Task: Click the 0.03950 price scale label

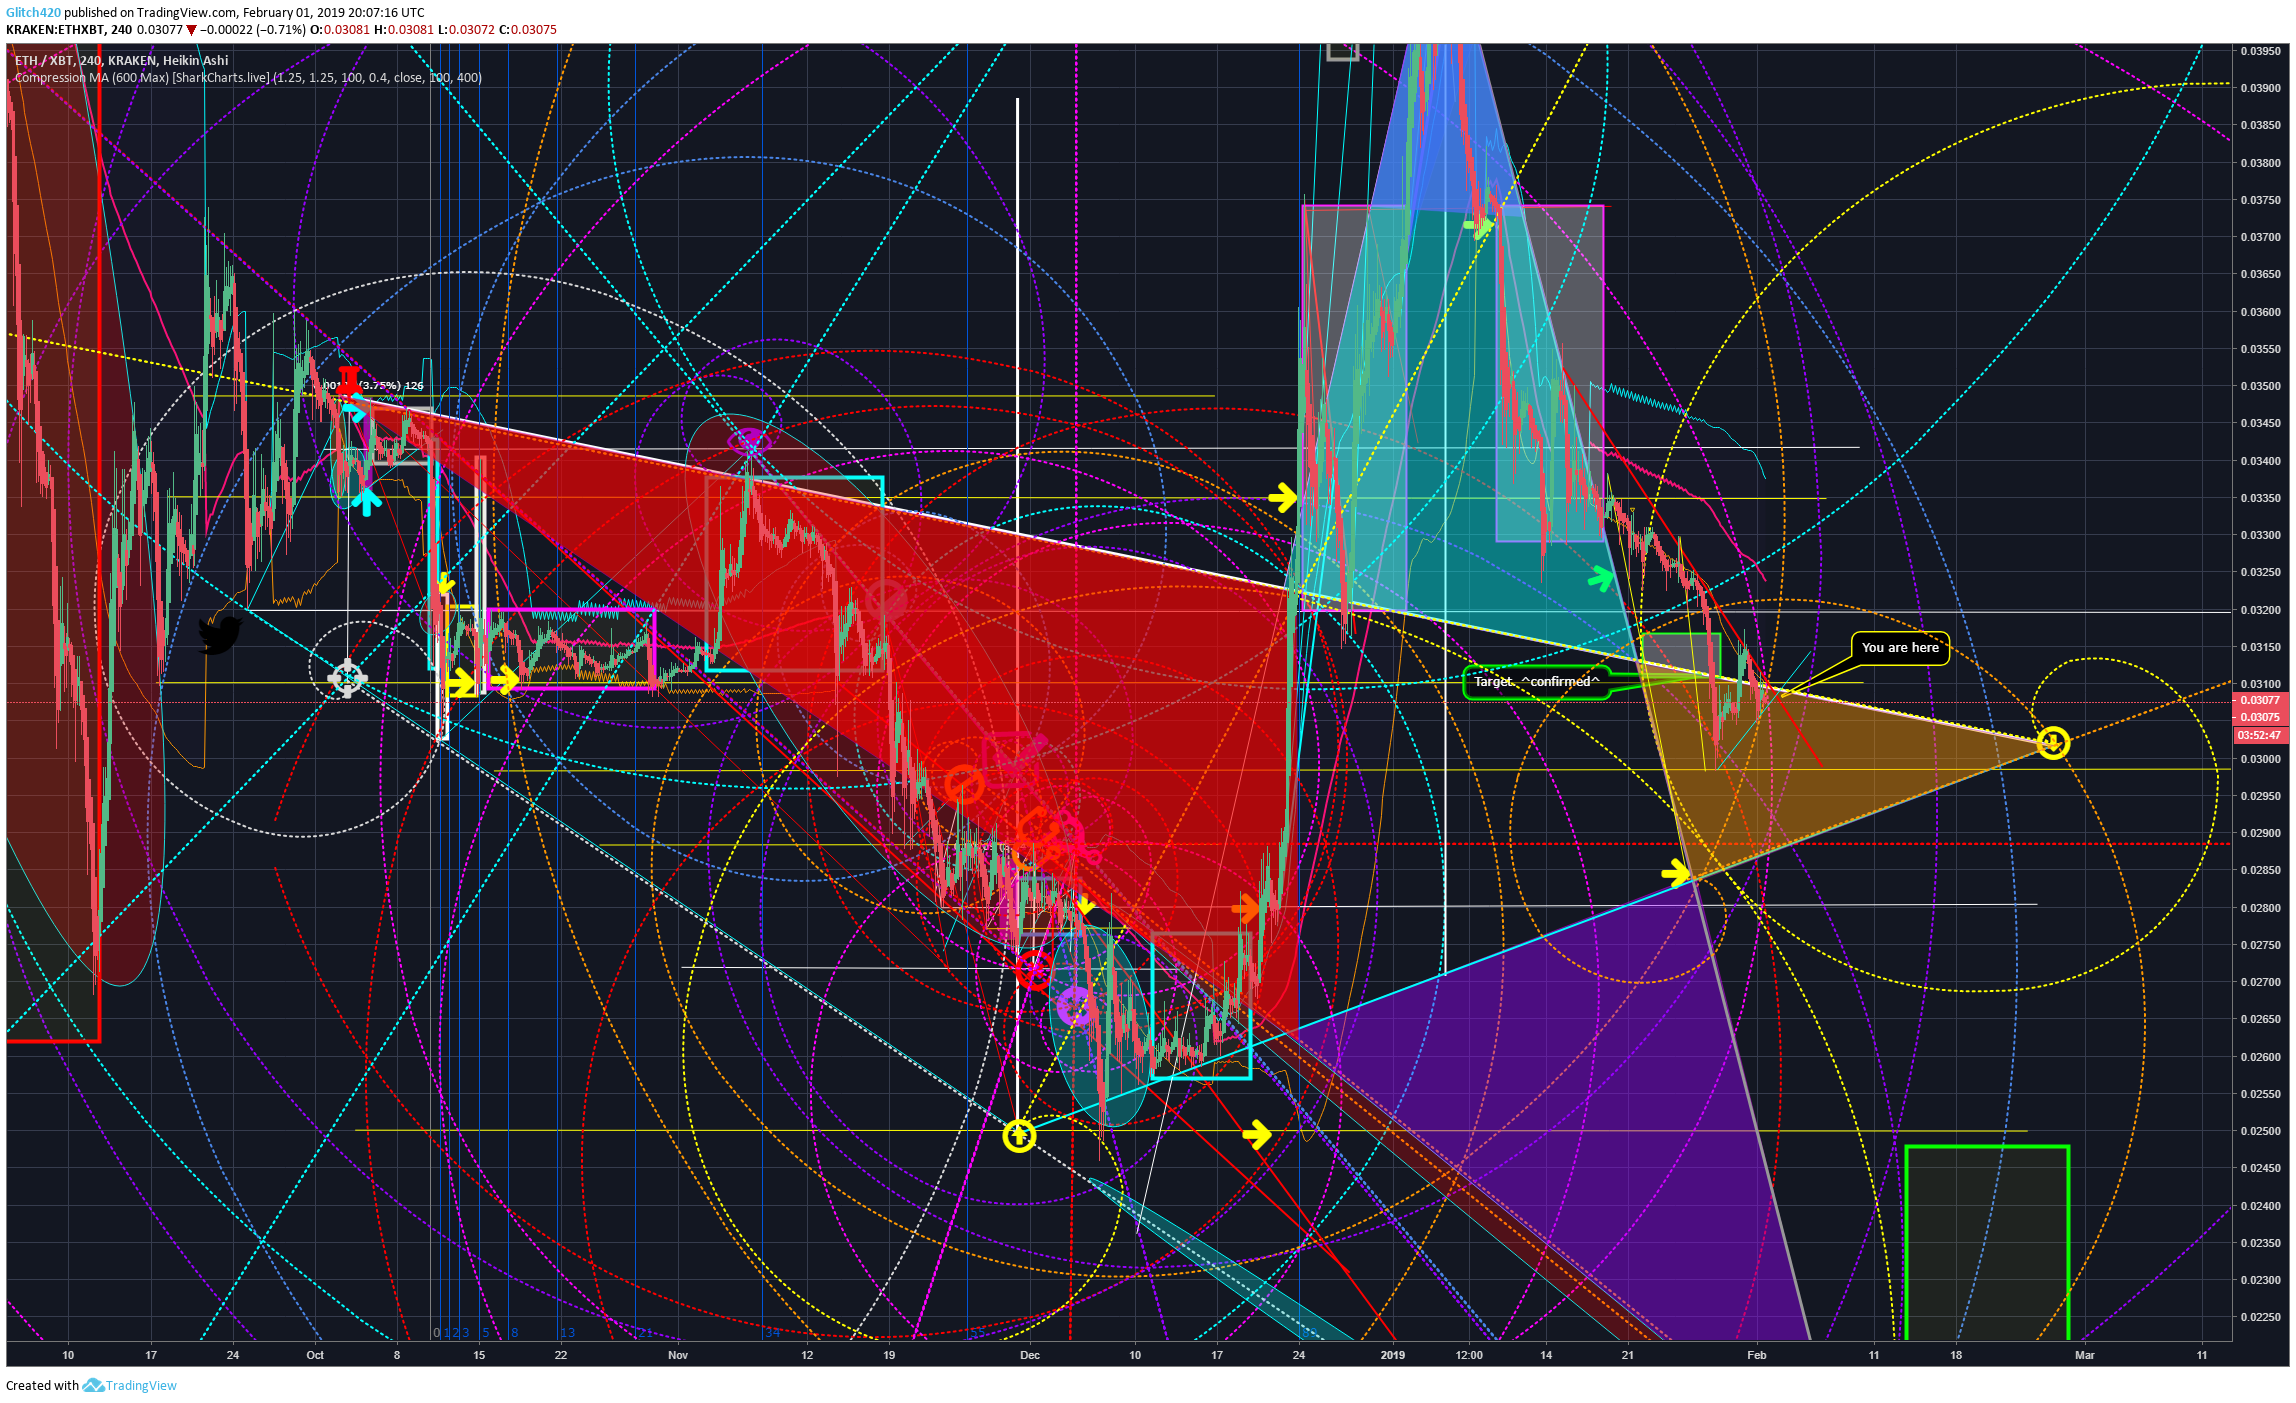Action: click(2260, 50)
